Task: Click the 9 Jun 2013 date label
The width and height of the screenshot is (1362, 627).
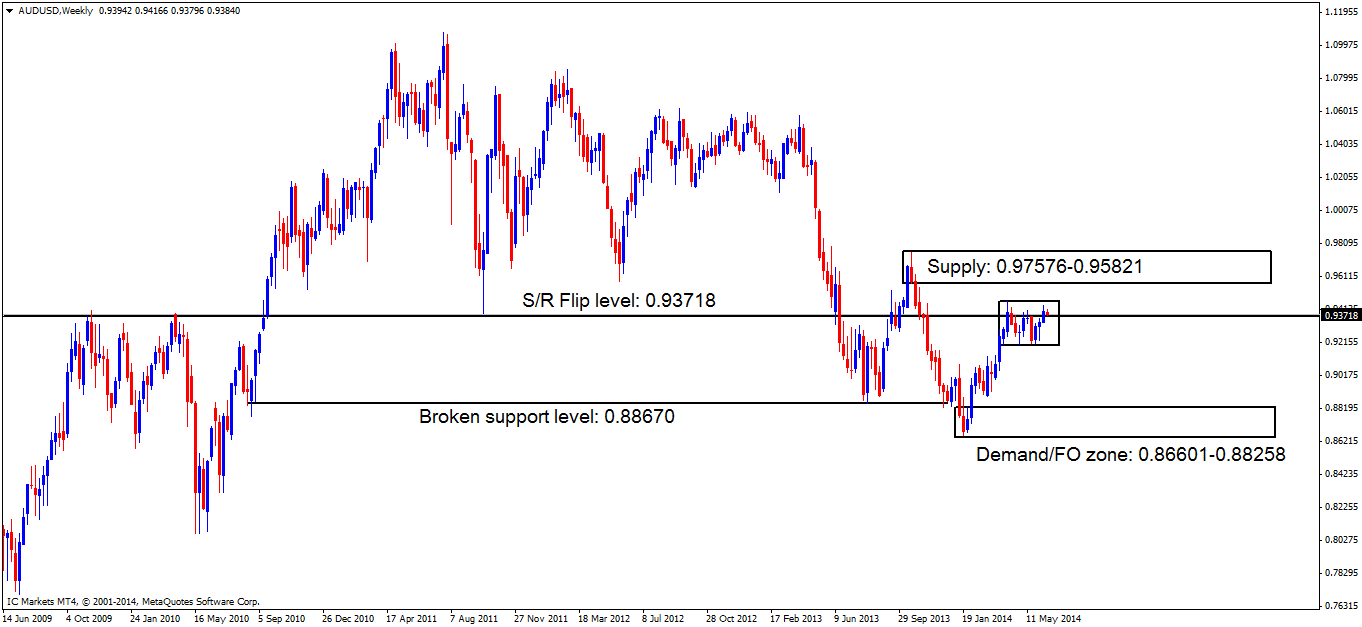Action: click(858, 618)
